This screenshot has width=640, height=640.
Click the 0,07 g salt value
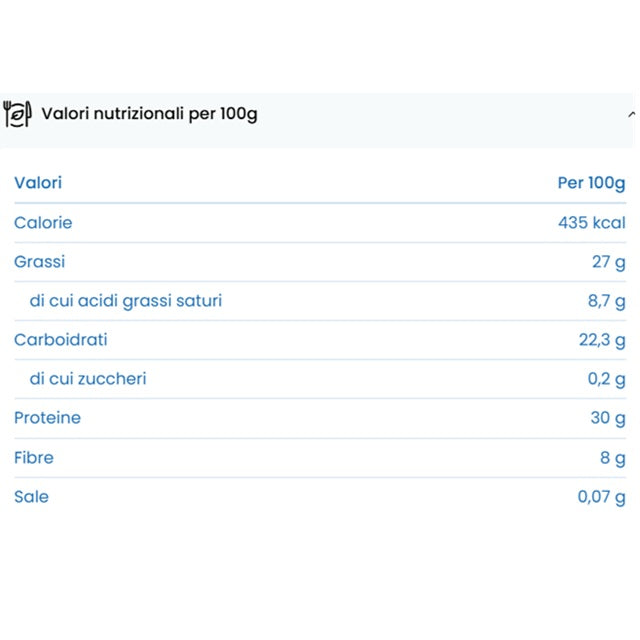tap(602, 497)
